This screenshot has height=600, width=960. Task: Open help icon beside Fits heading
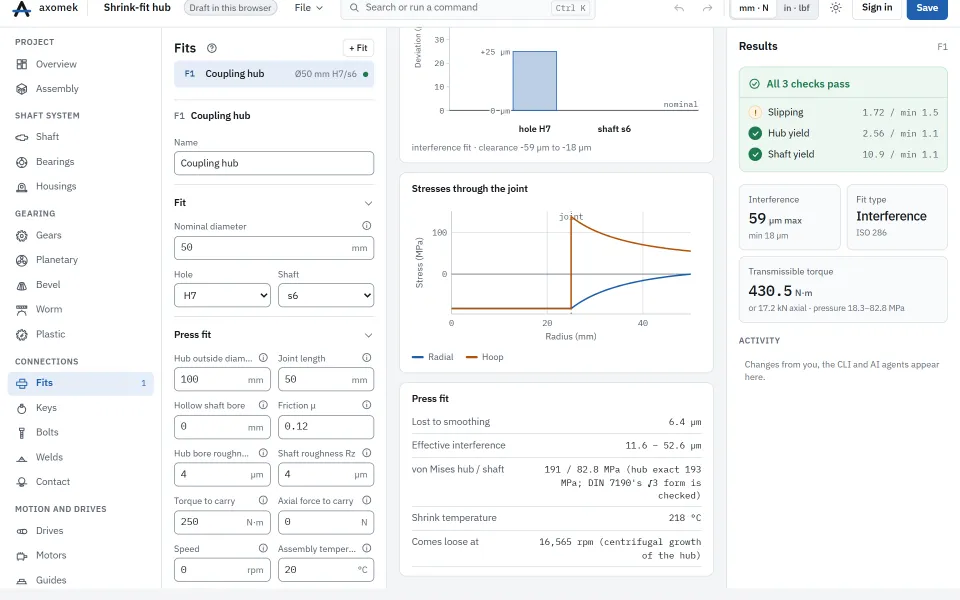point(212,48)
